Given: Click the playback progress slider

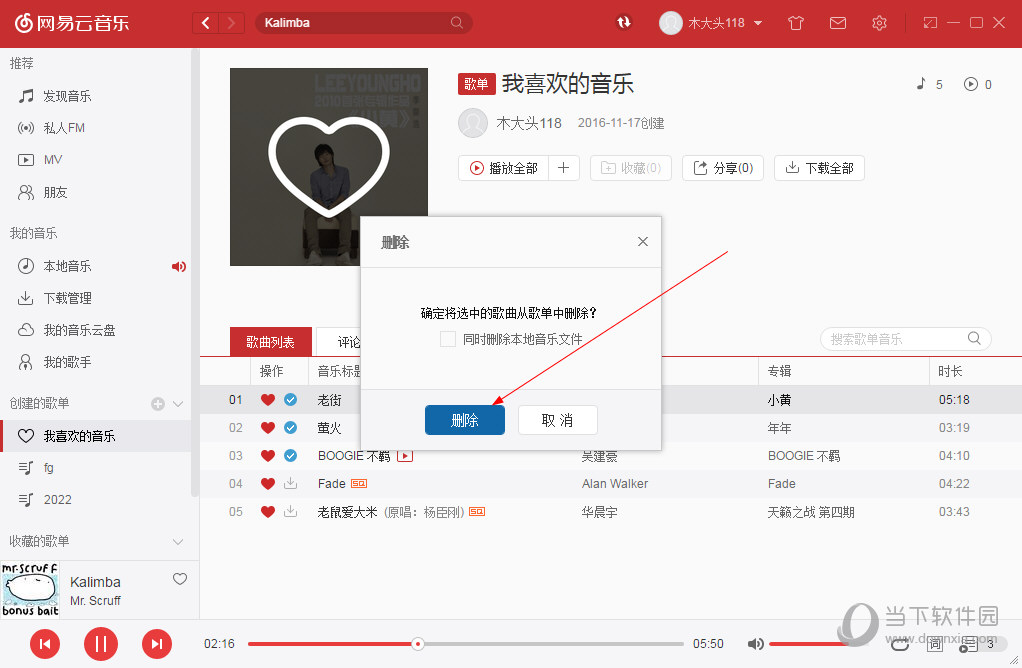Looking at the screenshot, I should coord(417,644).
